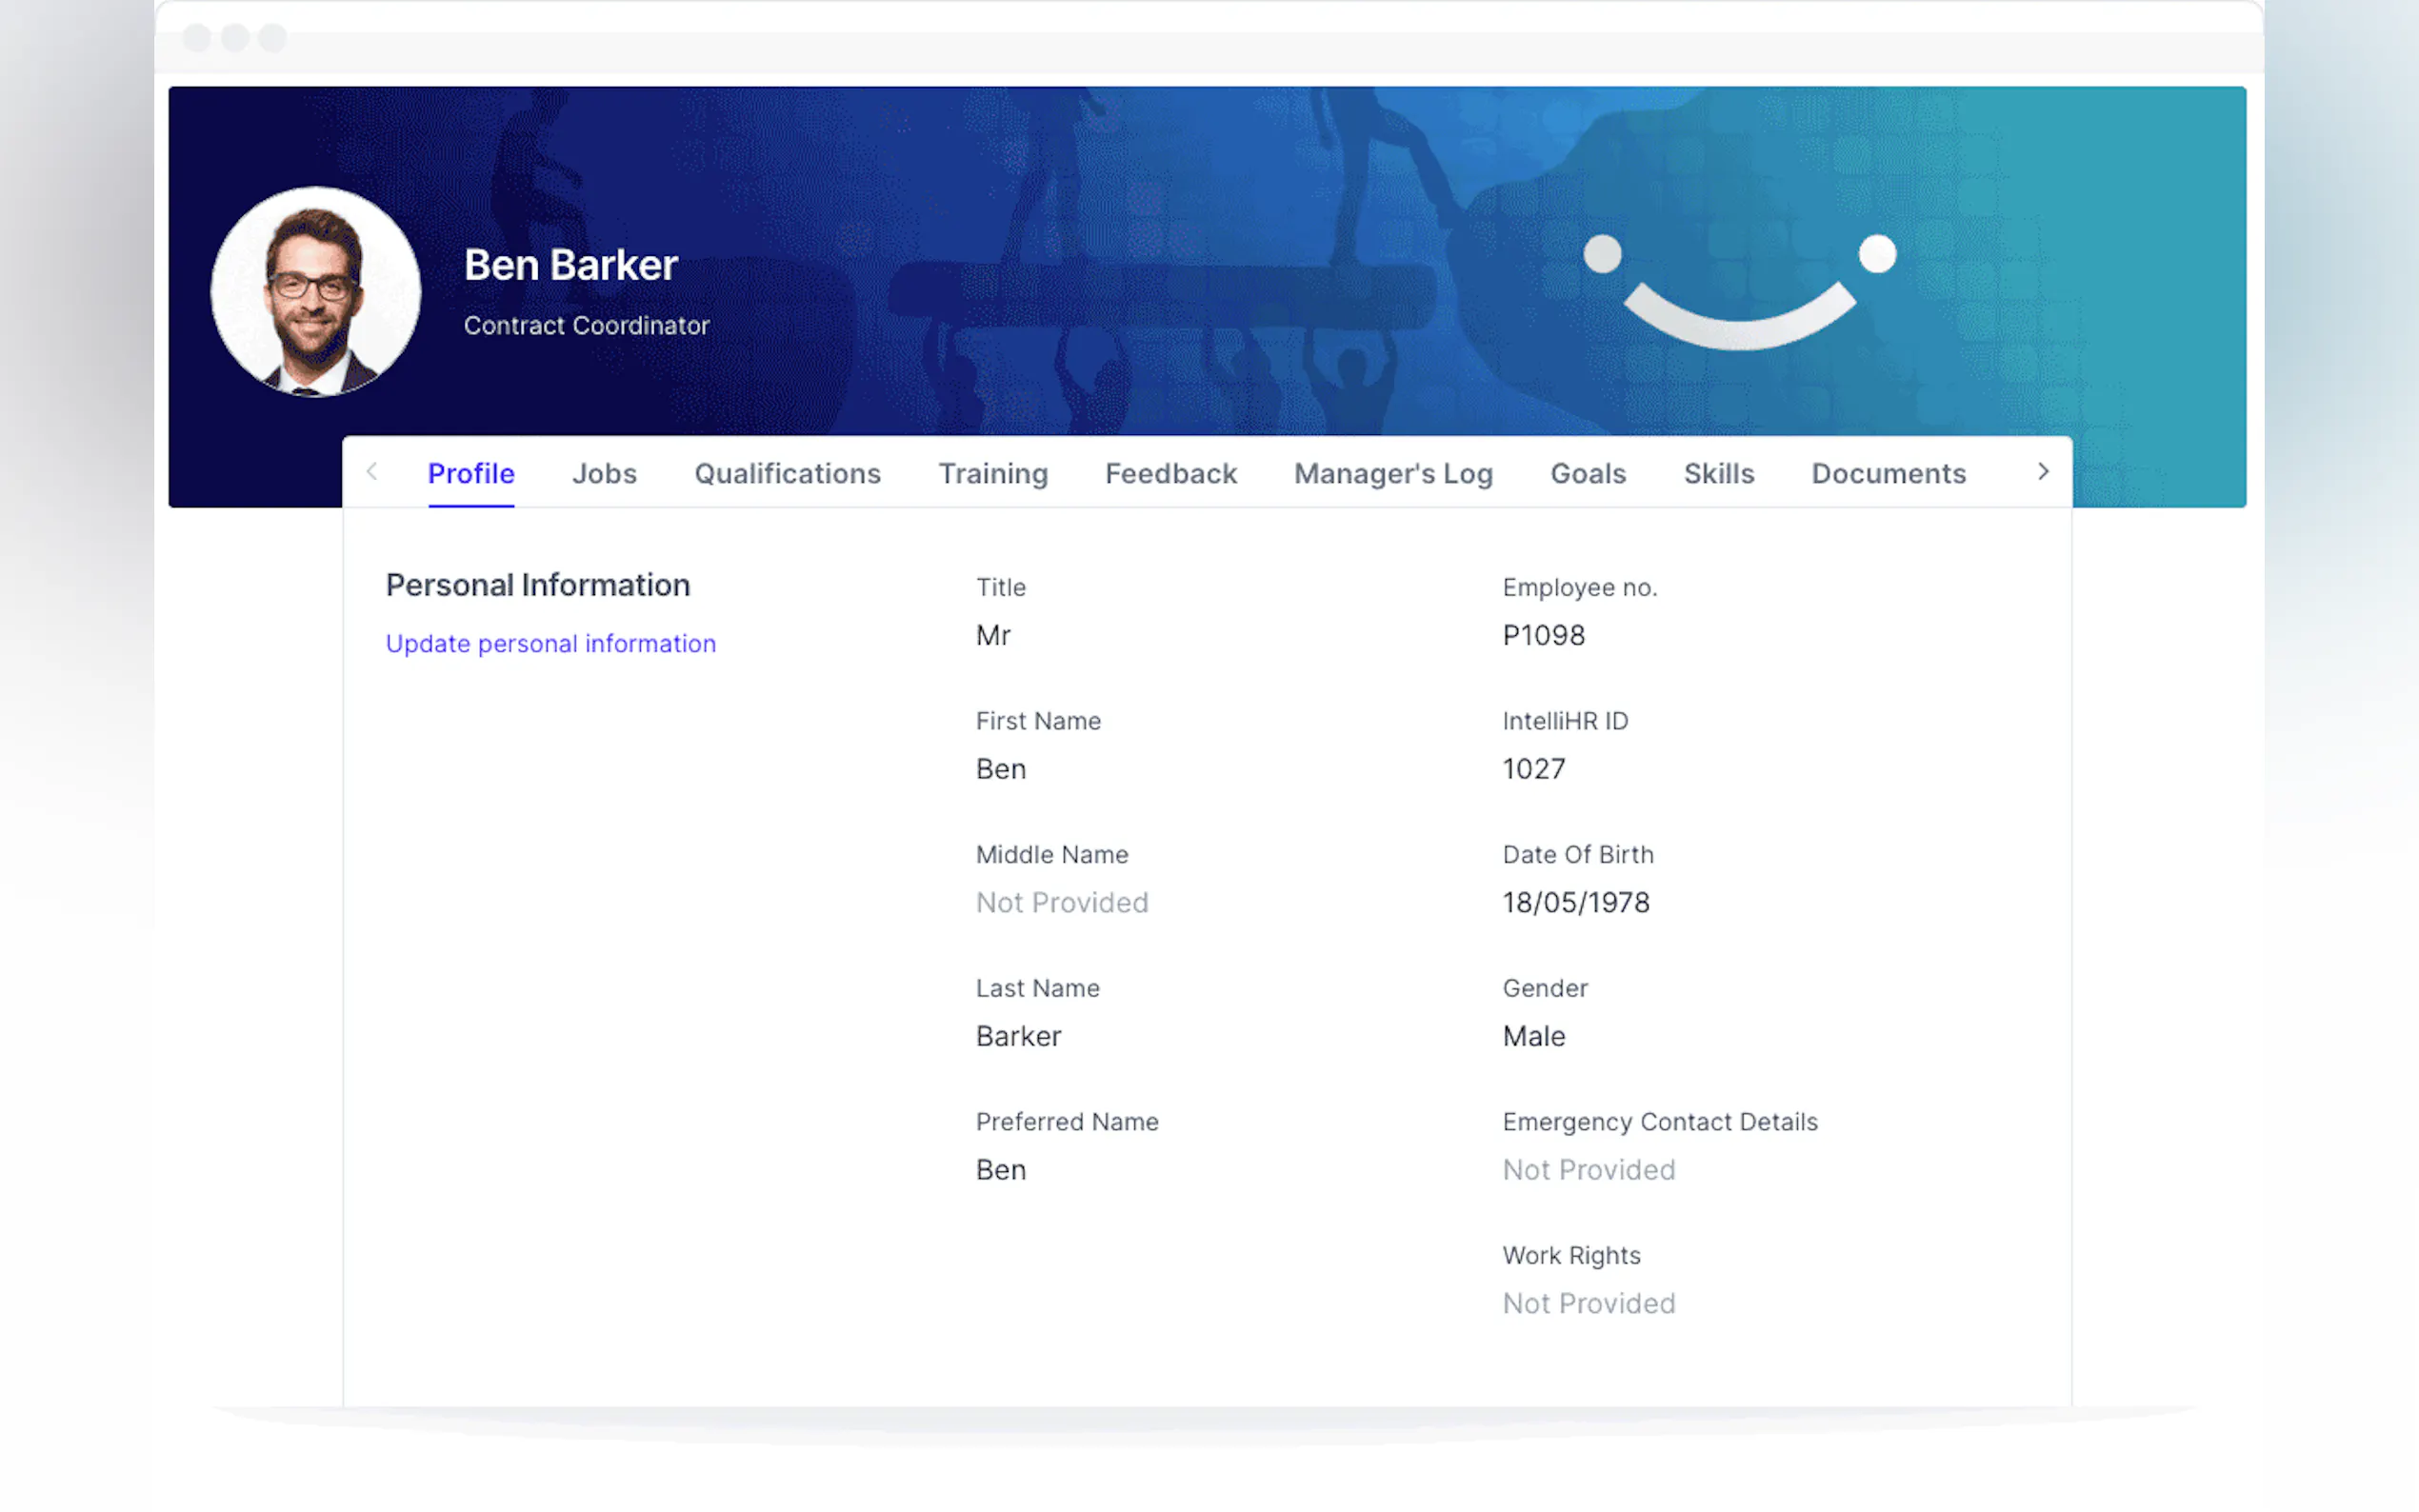Click the smiley face logo in banner

pos(1739,292)
